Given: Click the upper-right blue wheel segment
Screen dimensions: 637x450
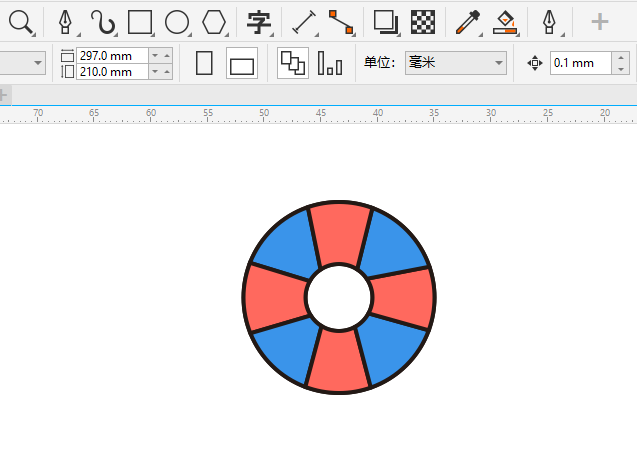Looking at the screenshot, I should 392,244.
